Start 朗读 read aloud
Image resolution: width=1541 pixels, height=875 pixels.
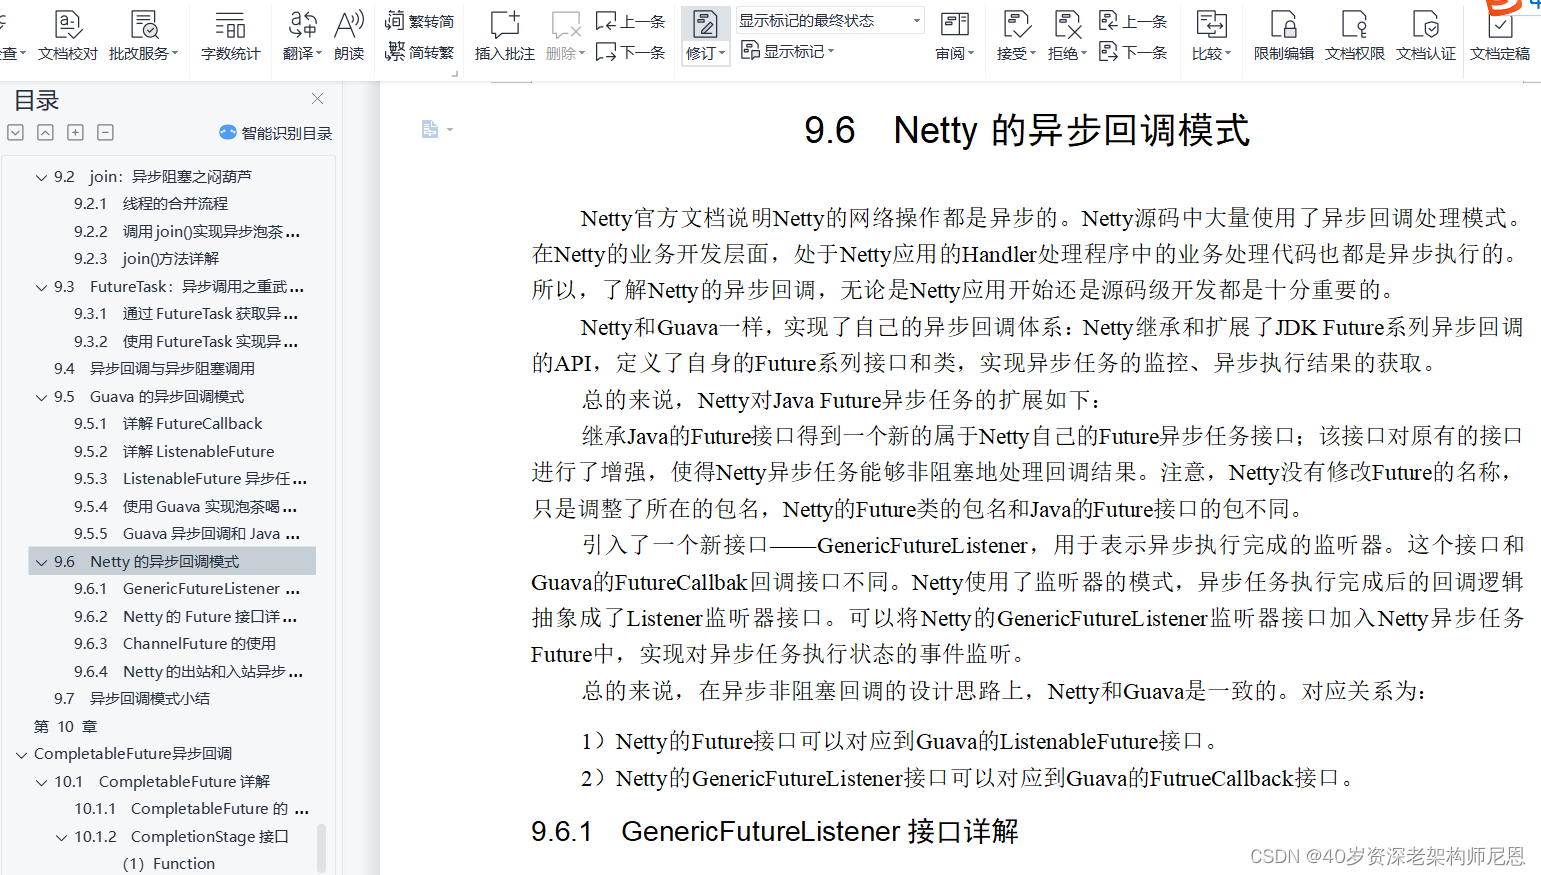[x=349, y=35]
